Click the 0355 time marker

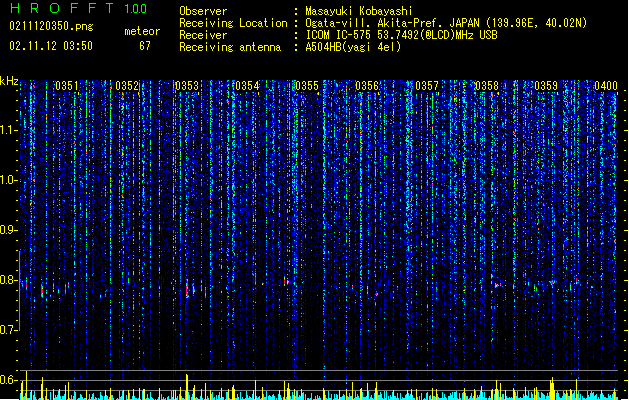[307, 86]
